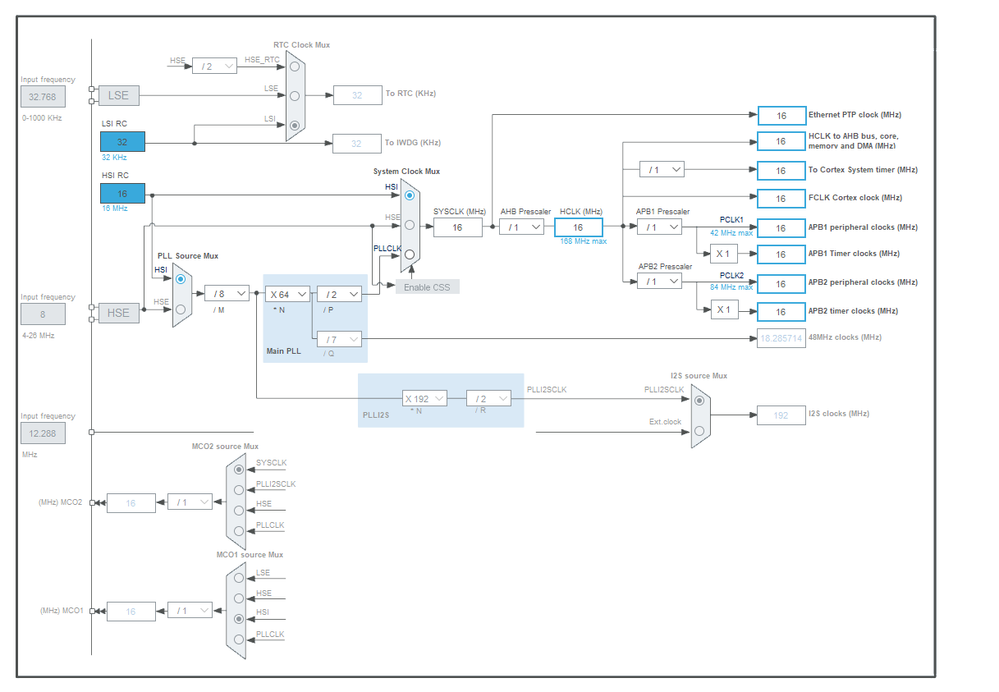Click the APB1 peripheral clocks value box
Image resolution: width=999 pixels, height=692 pixels.
pos(781,228)
